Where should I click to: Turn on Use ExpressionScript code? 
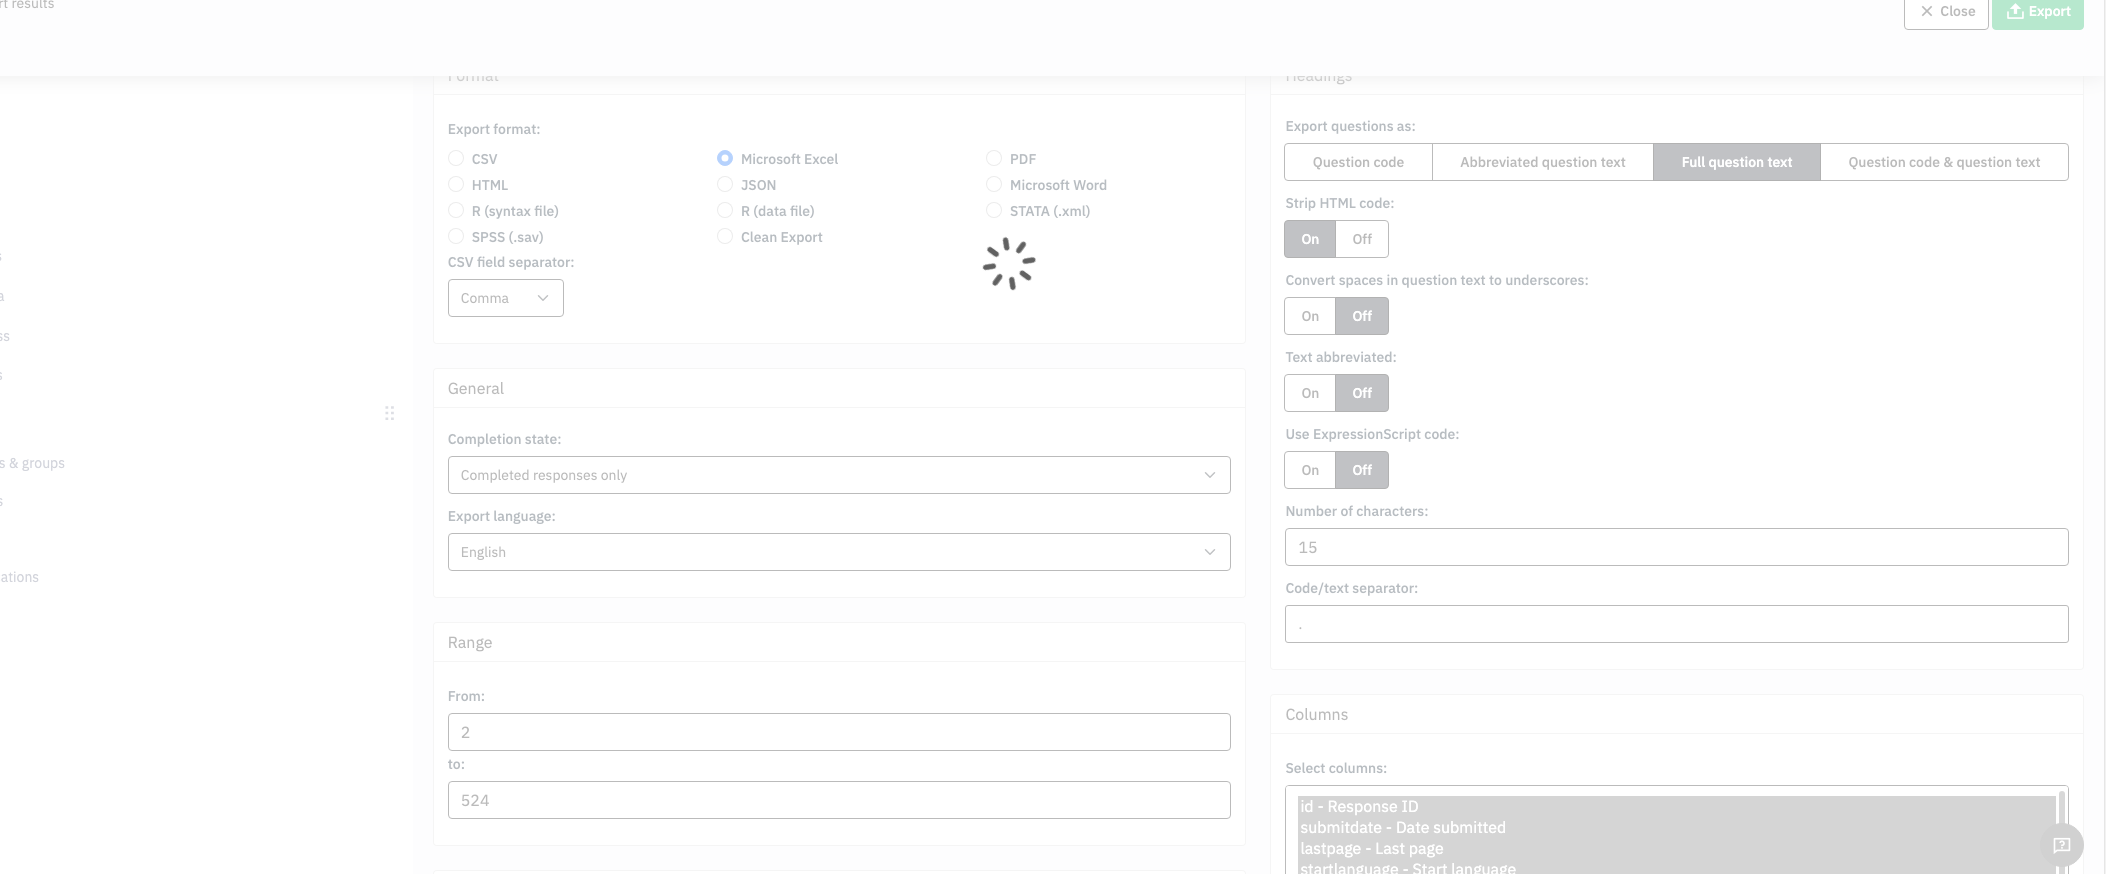coord(1310,470)
